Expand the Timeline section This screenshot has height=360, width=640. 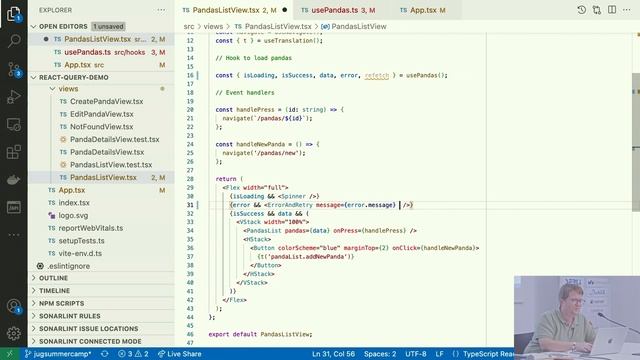(x=102, y=291)
